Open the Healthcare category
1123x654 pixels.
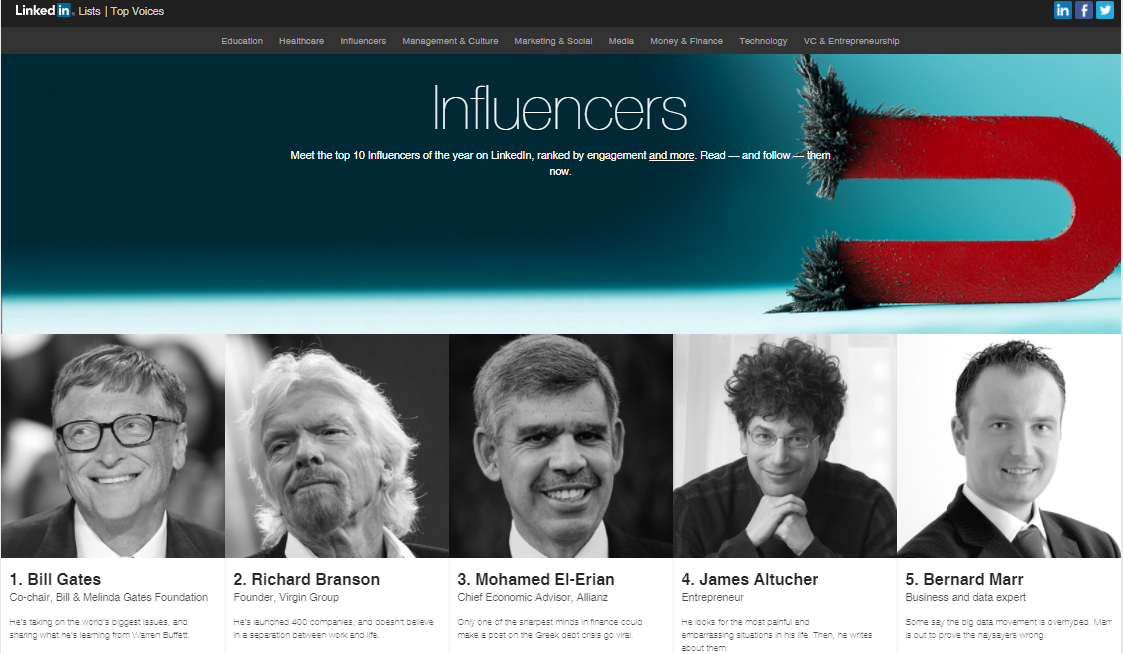pyautogui.click(x=302, y=41)
